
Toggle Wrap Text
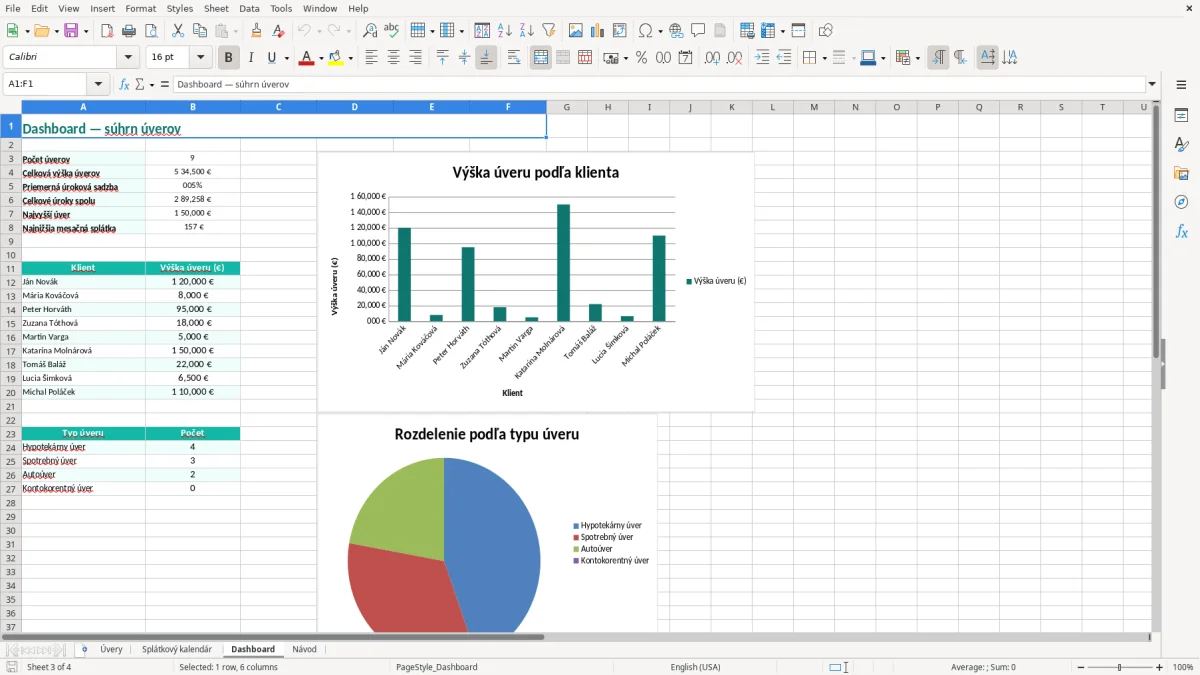point(514,58)
